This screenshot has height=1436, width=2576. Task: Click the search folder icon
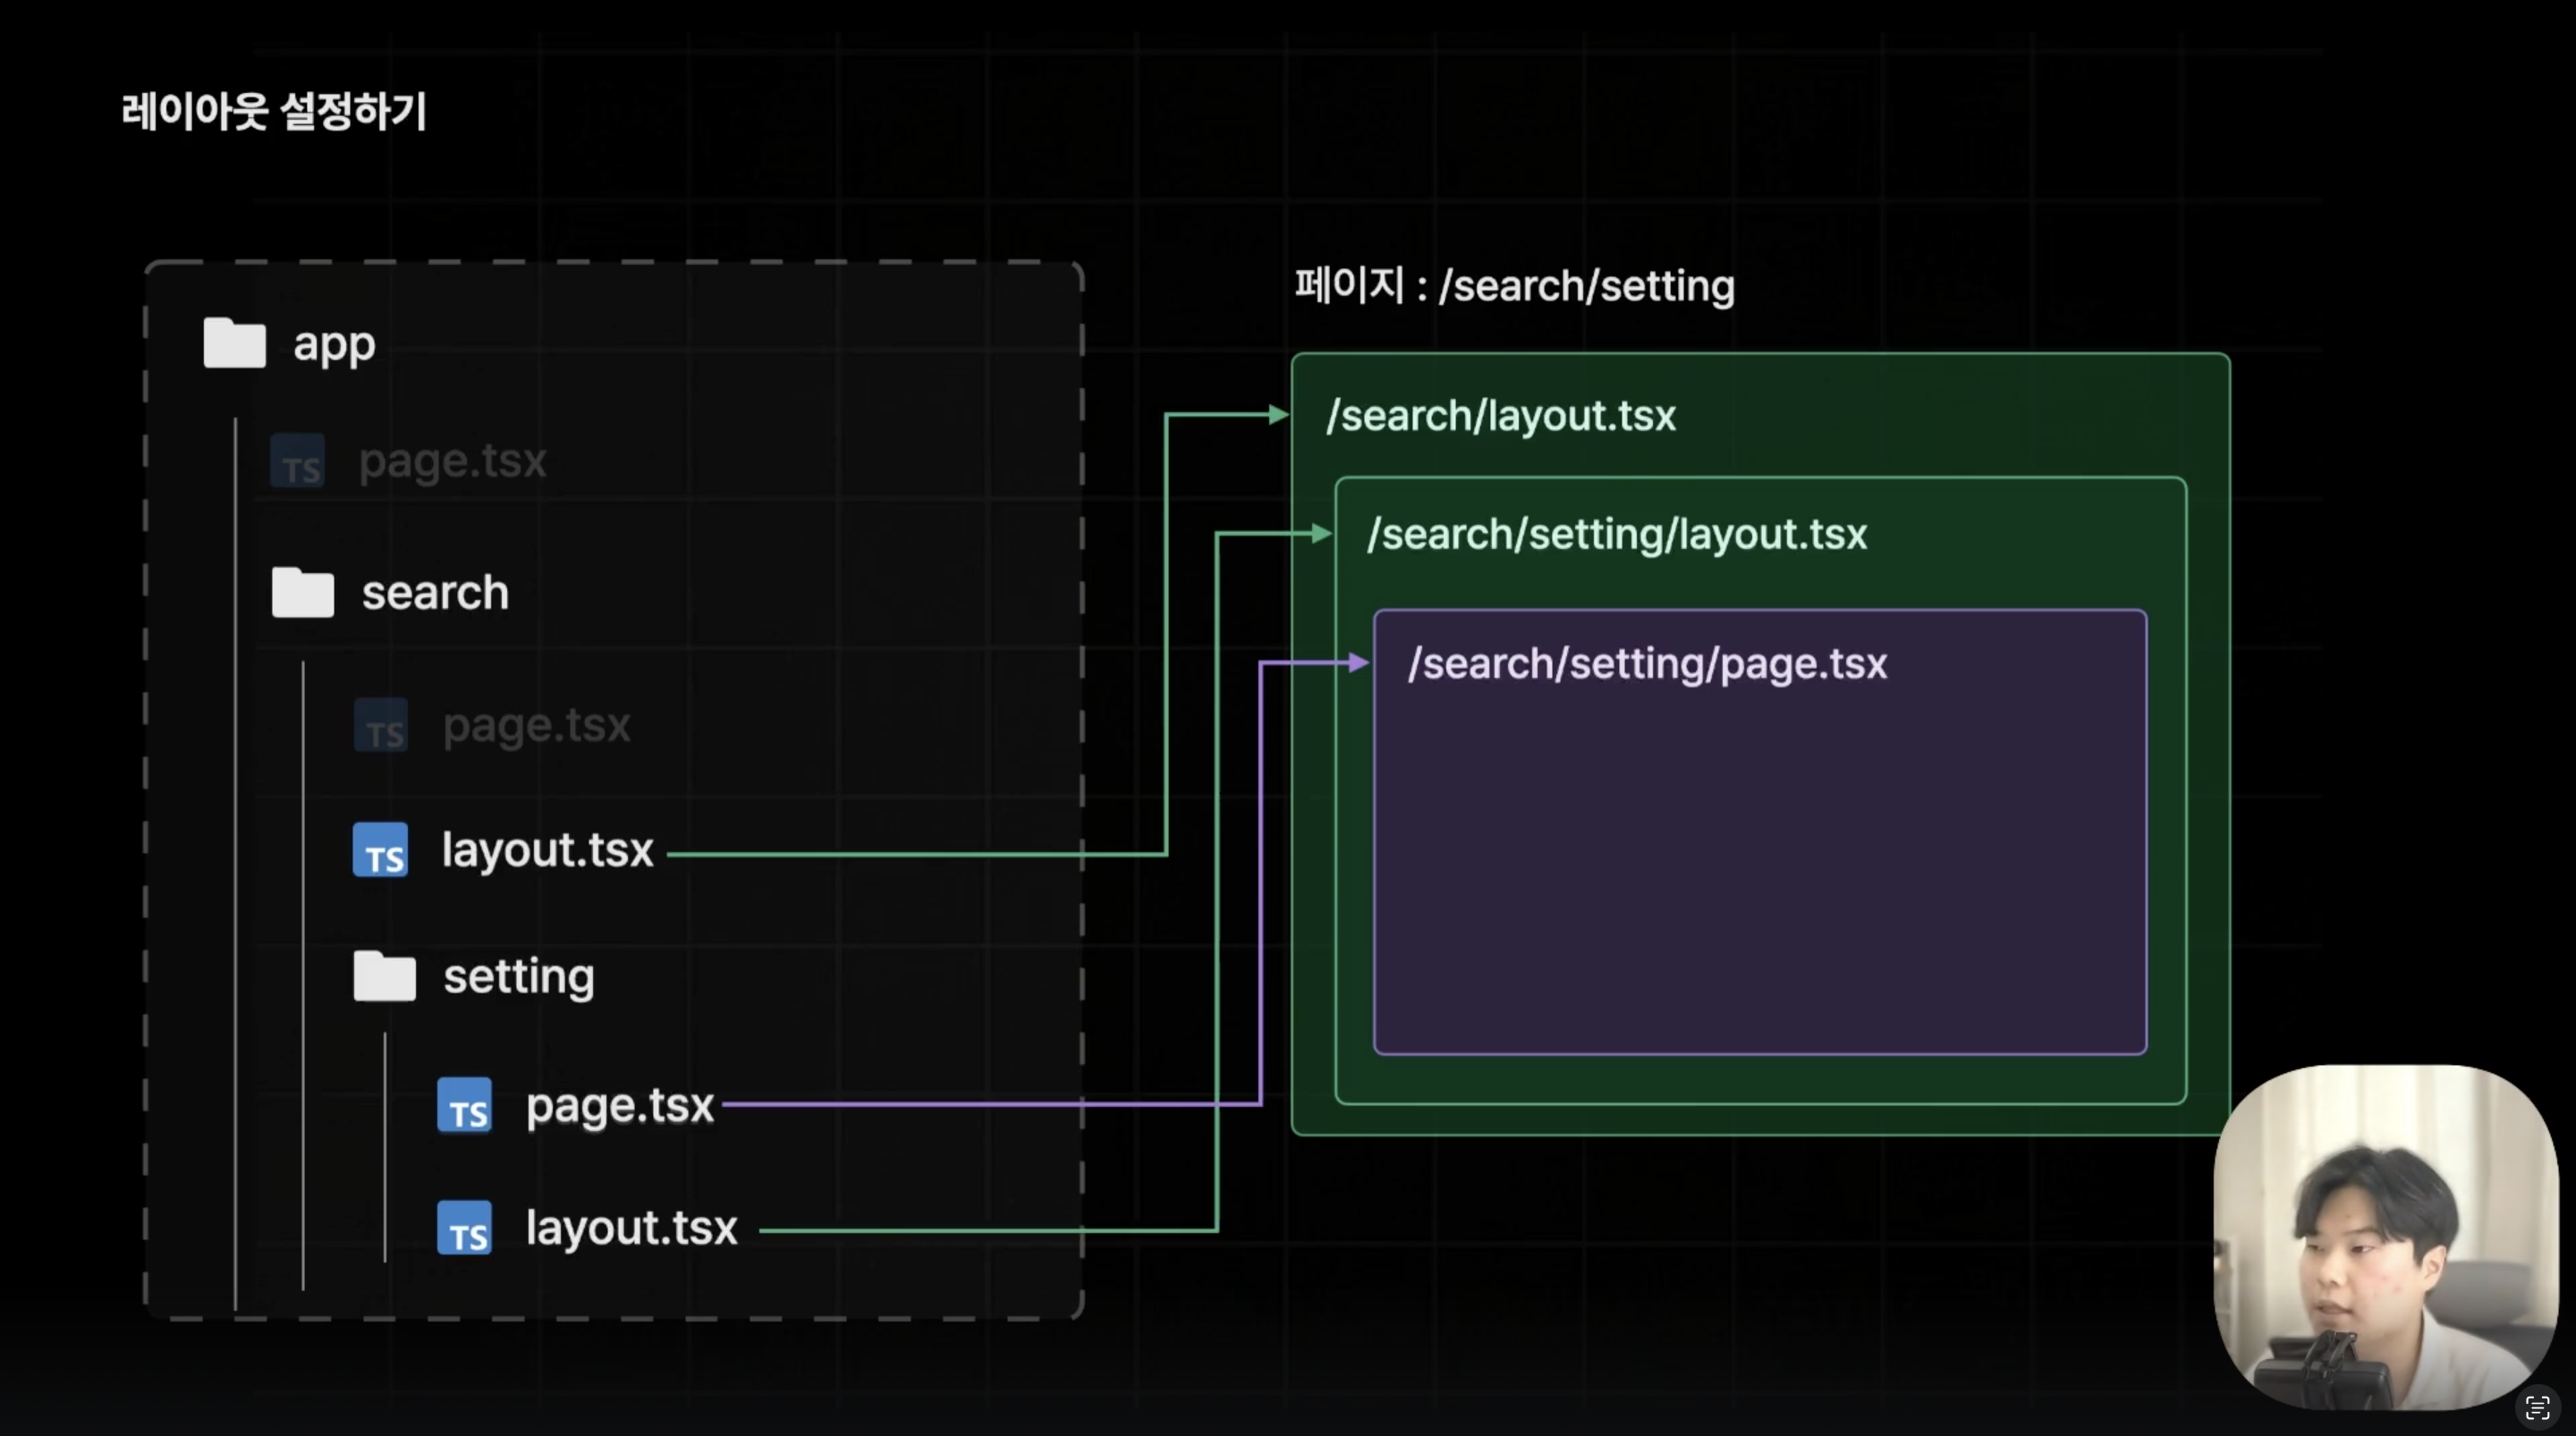tap(303, 592)
